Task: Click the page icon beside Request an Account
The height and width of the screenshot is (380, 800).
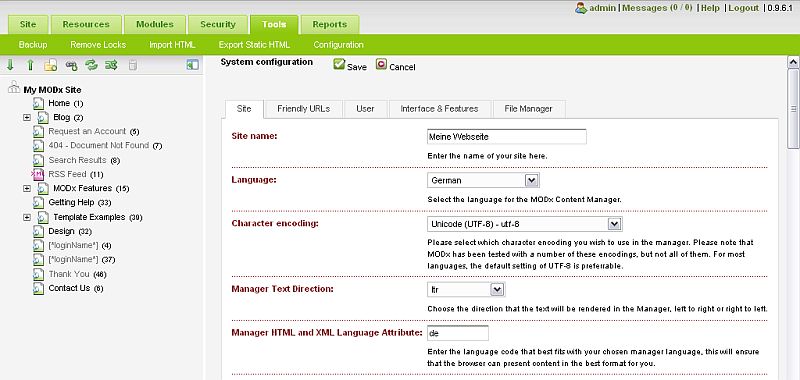Action: pyautogui.click(x=38, y=132)
